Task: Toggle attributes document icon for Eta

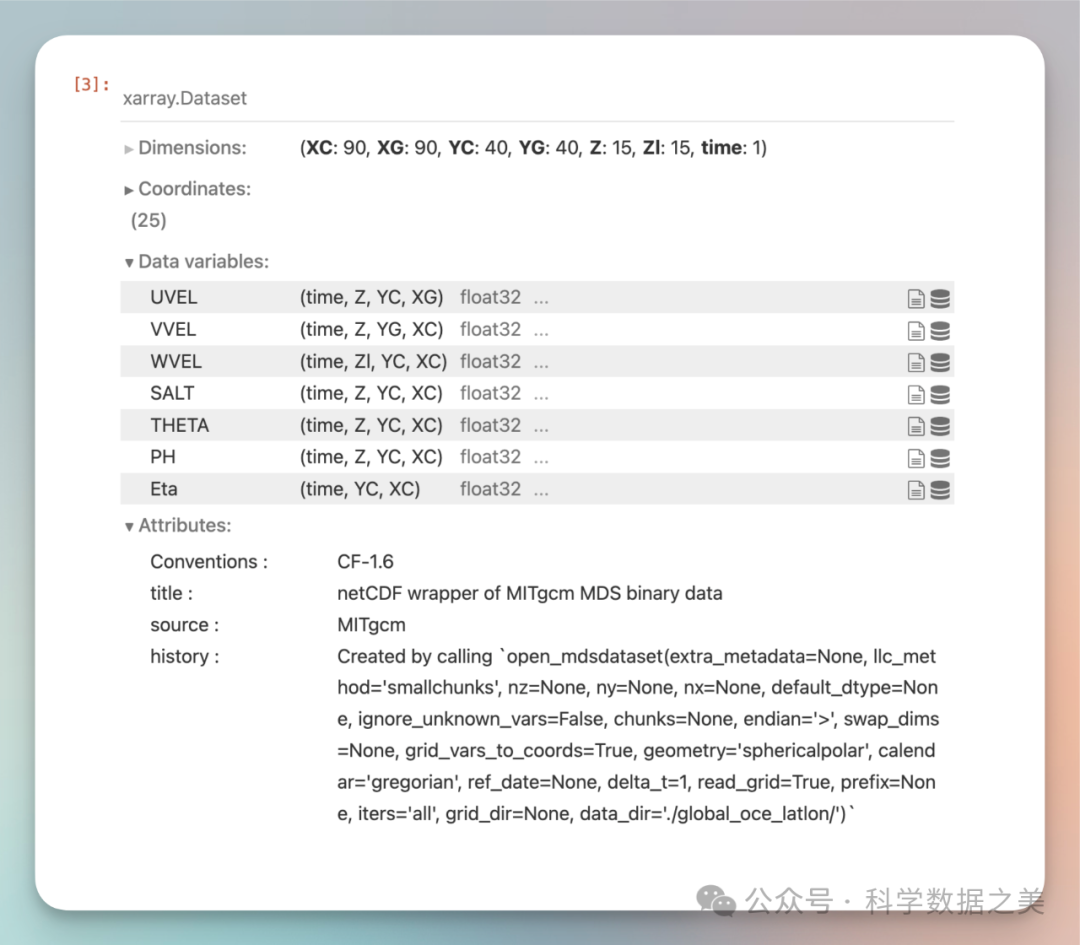Action: click(915, 490)
